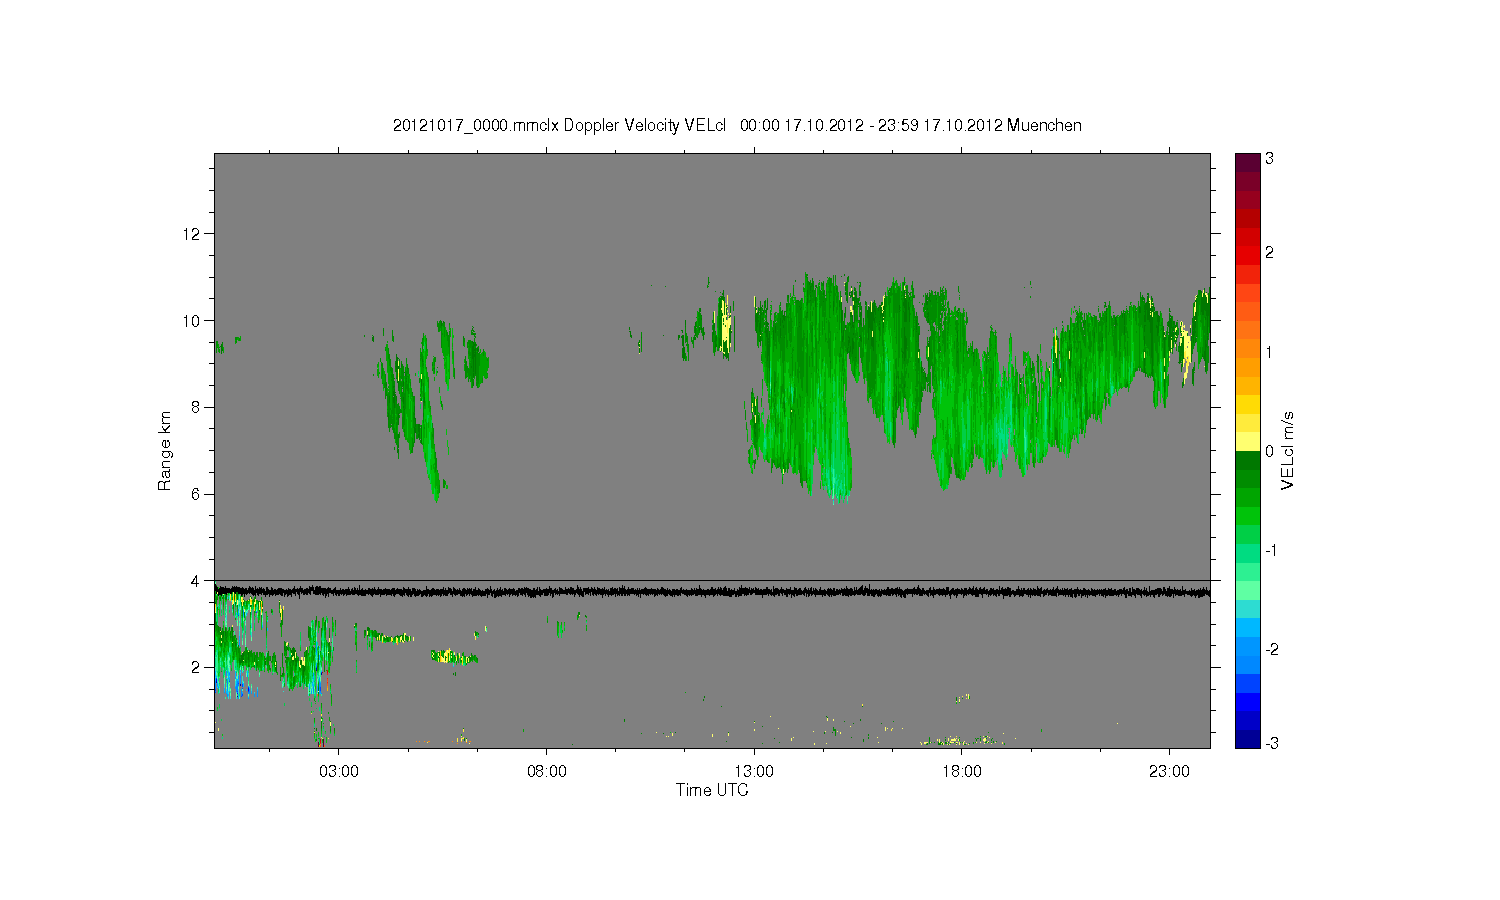Pick the dark blue swatch at colorbar bottom
Image resolution: width=1500 pixels, height=900 pixels.
1247,739
